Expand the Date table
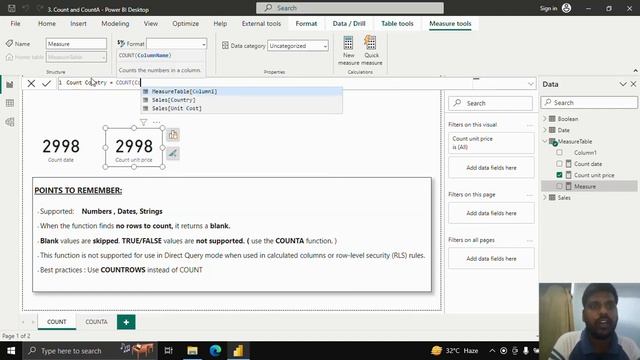The width and height of the screenshot is (640, 360). (544, 130)
